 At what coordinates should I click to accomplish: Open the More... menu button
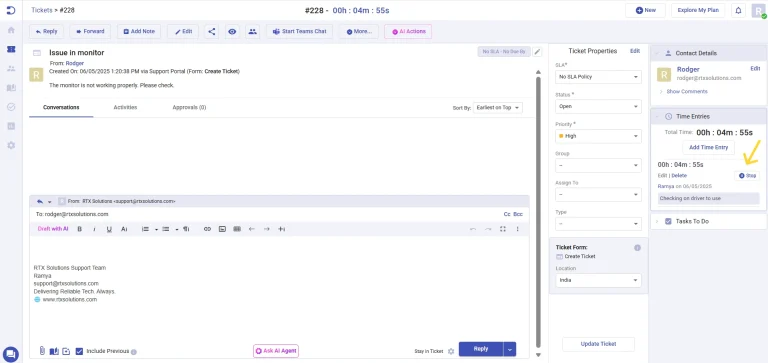click(359, 31)
